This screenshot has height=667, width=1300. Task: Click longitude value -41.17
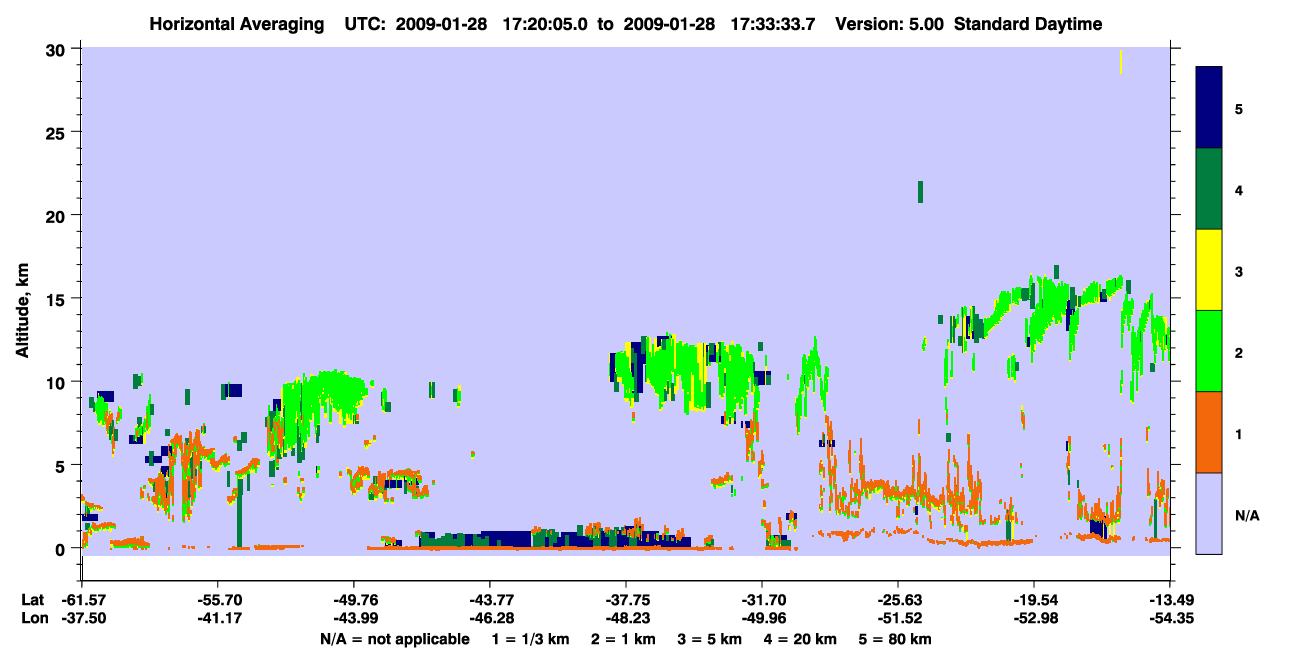tap(217, 618)
